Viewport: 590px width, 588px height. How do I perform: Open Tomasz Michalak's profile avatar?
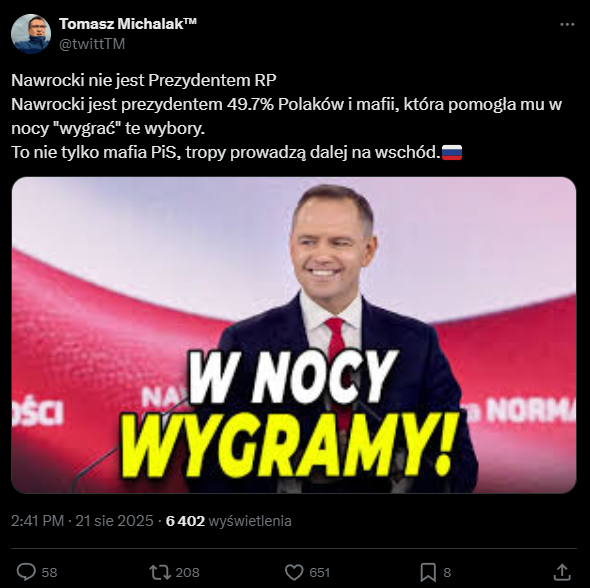[x=31, y=34]
